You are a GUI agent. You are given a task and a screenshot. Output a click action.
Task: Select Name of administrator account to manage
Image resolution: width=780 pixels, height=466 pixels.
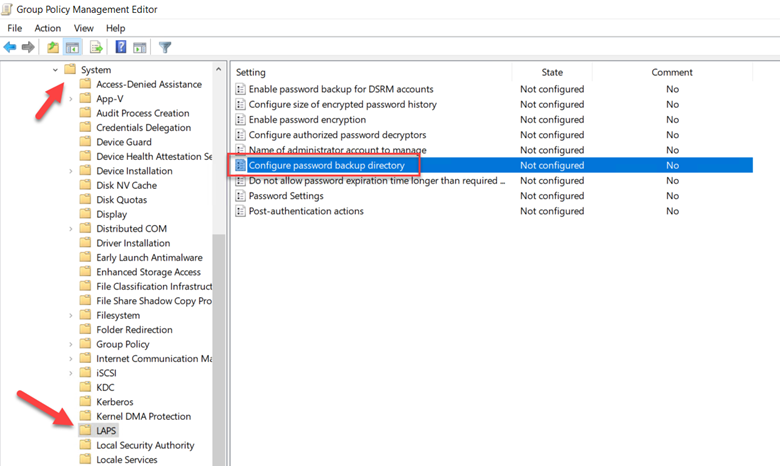[x=337, y=150]
